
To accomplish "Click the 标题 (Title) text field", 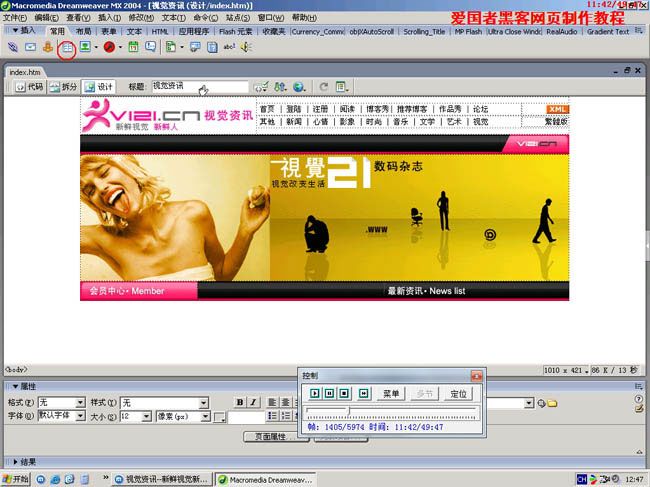I will (x=200, y=87).
